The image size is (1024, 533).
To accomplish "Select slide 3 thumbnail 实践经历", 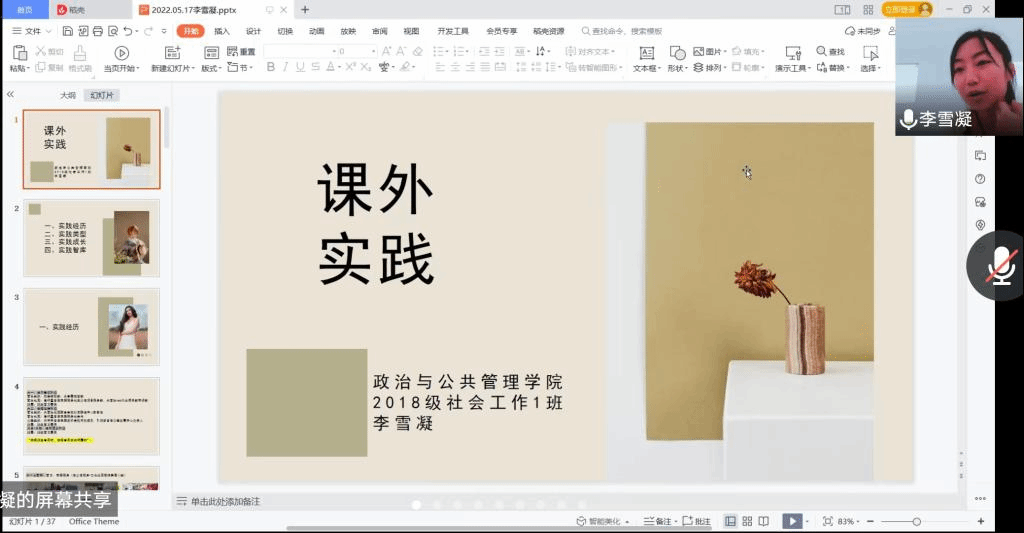I will tap(91, 326).
